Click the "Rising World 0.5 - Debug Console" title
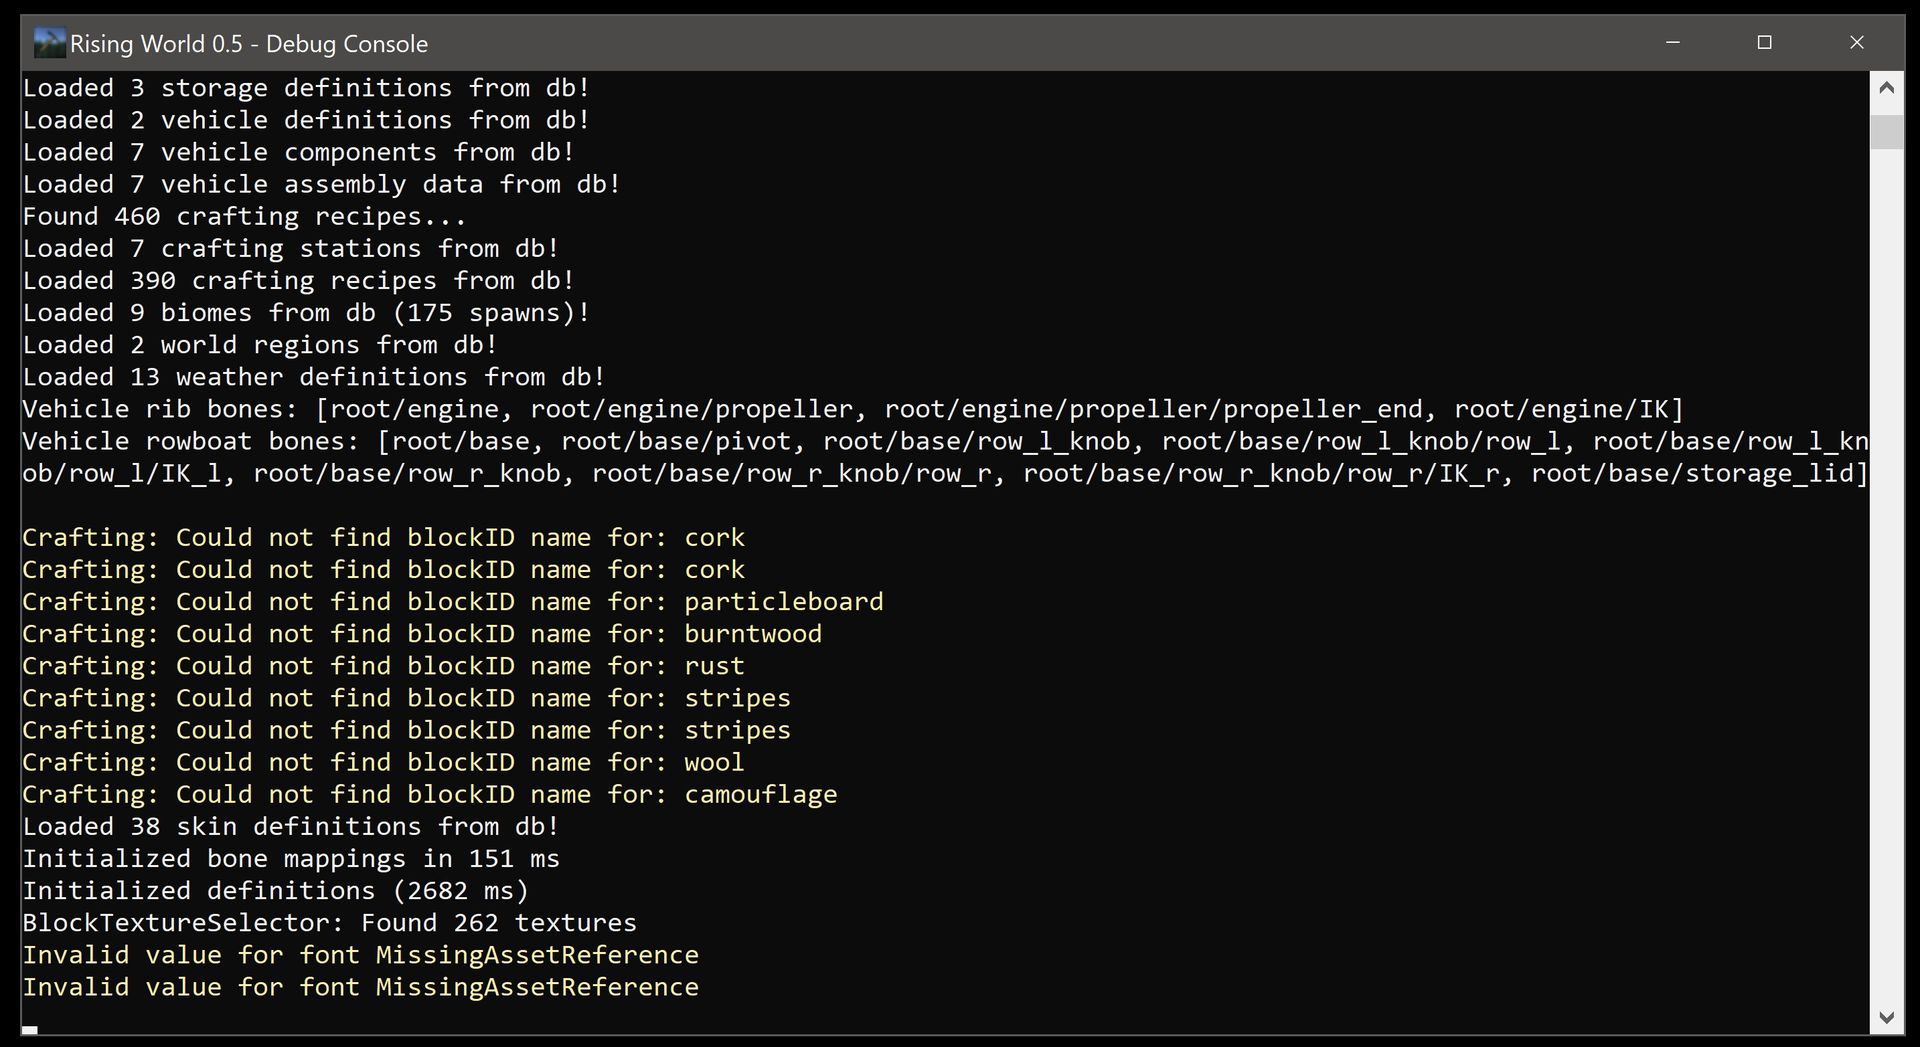Image resolution: width=1920 pixels, height=1047 pixels. [248, 44]
